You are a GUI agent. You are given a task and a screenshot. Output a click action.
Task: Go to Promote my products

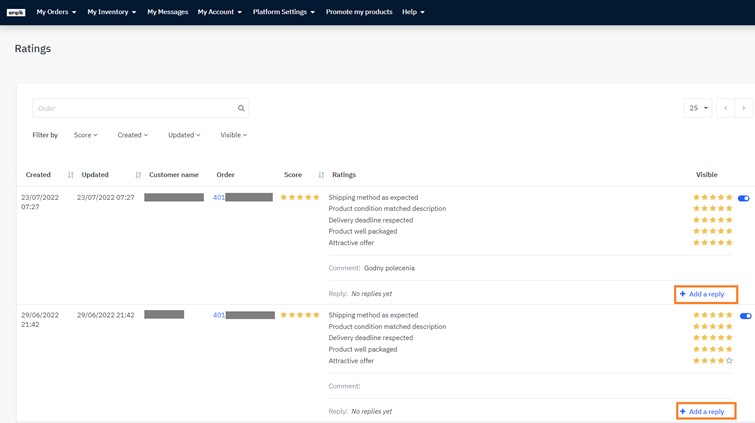point(359,12)
